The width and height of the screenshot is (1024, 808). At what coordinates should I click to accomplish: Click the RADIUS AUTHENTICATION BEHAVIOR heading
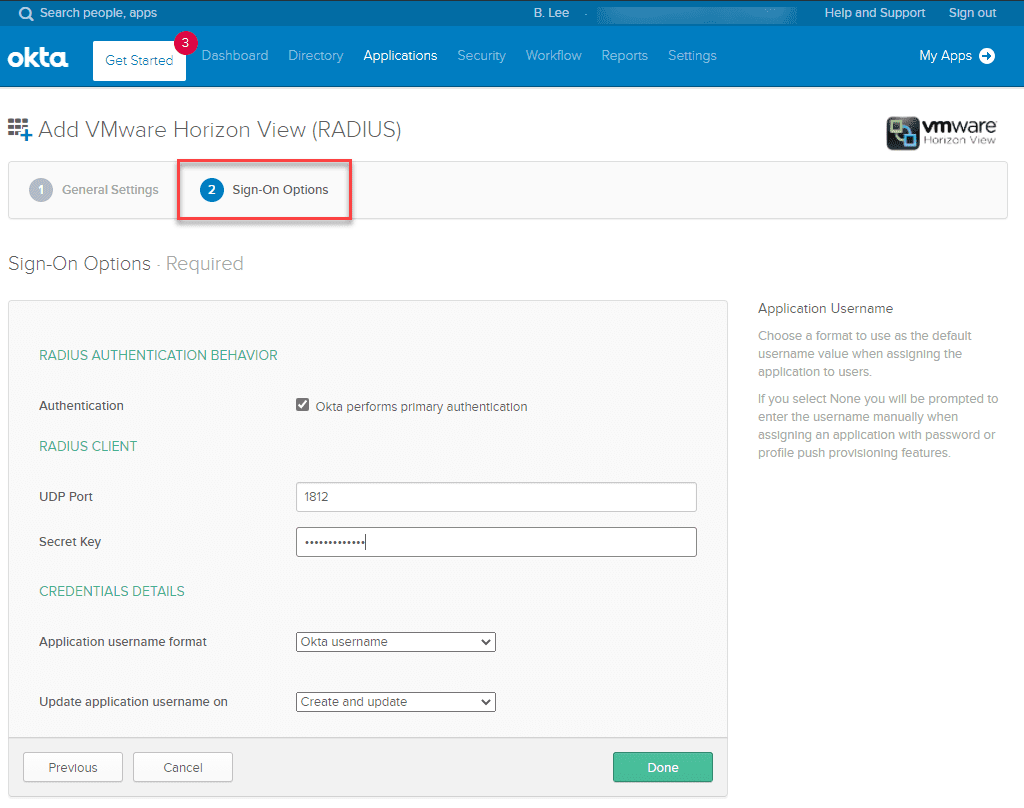(x=159, y=355)
